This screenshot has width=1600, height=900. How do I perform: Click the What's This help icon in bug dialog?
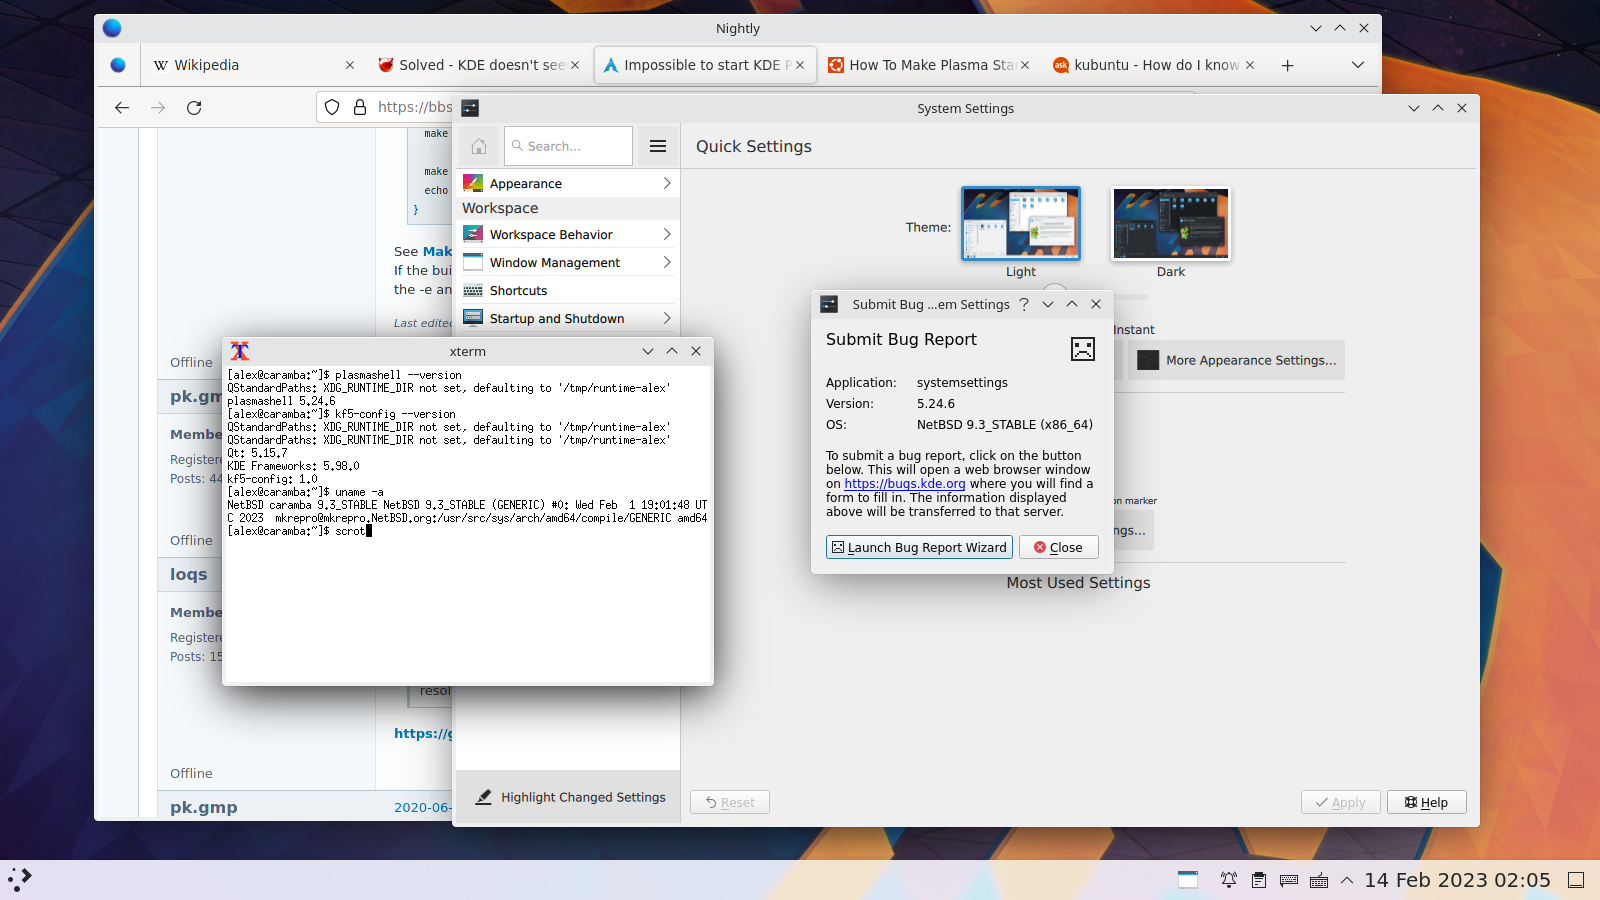(x=1024, y=304)
